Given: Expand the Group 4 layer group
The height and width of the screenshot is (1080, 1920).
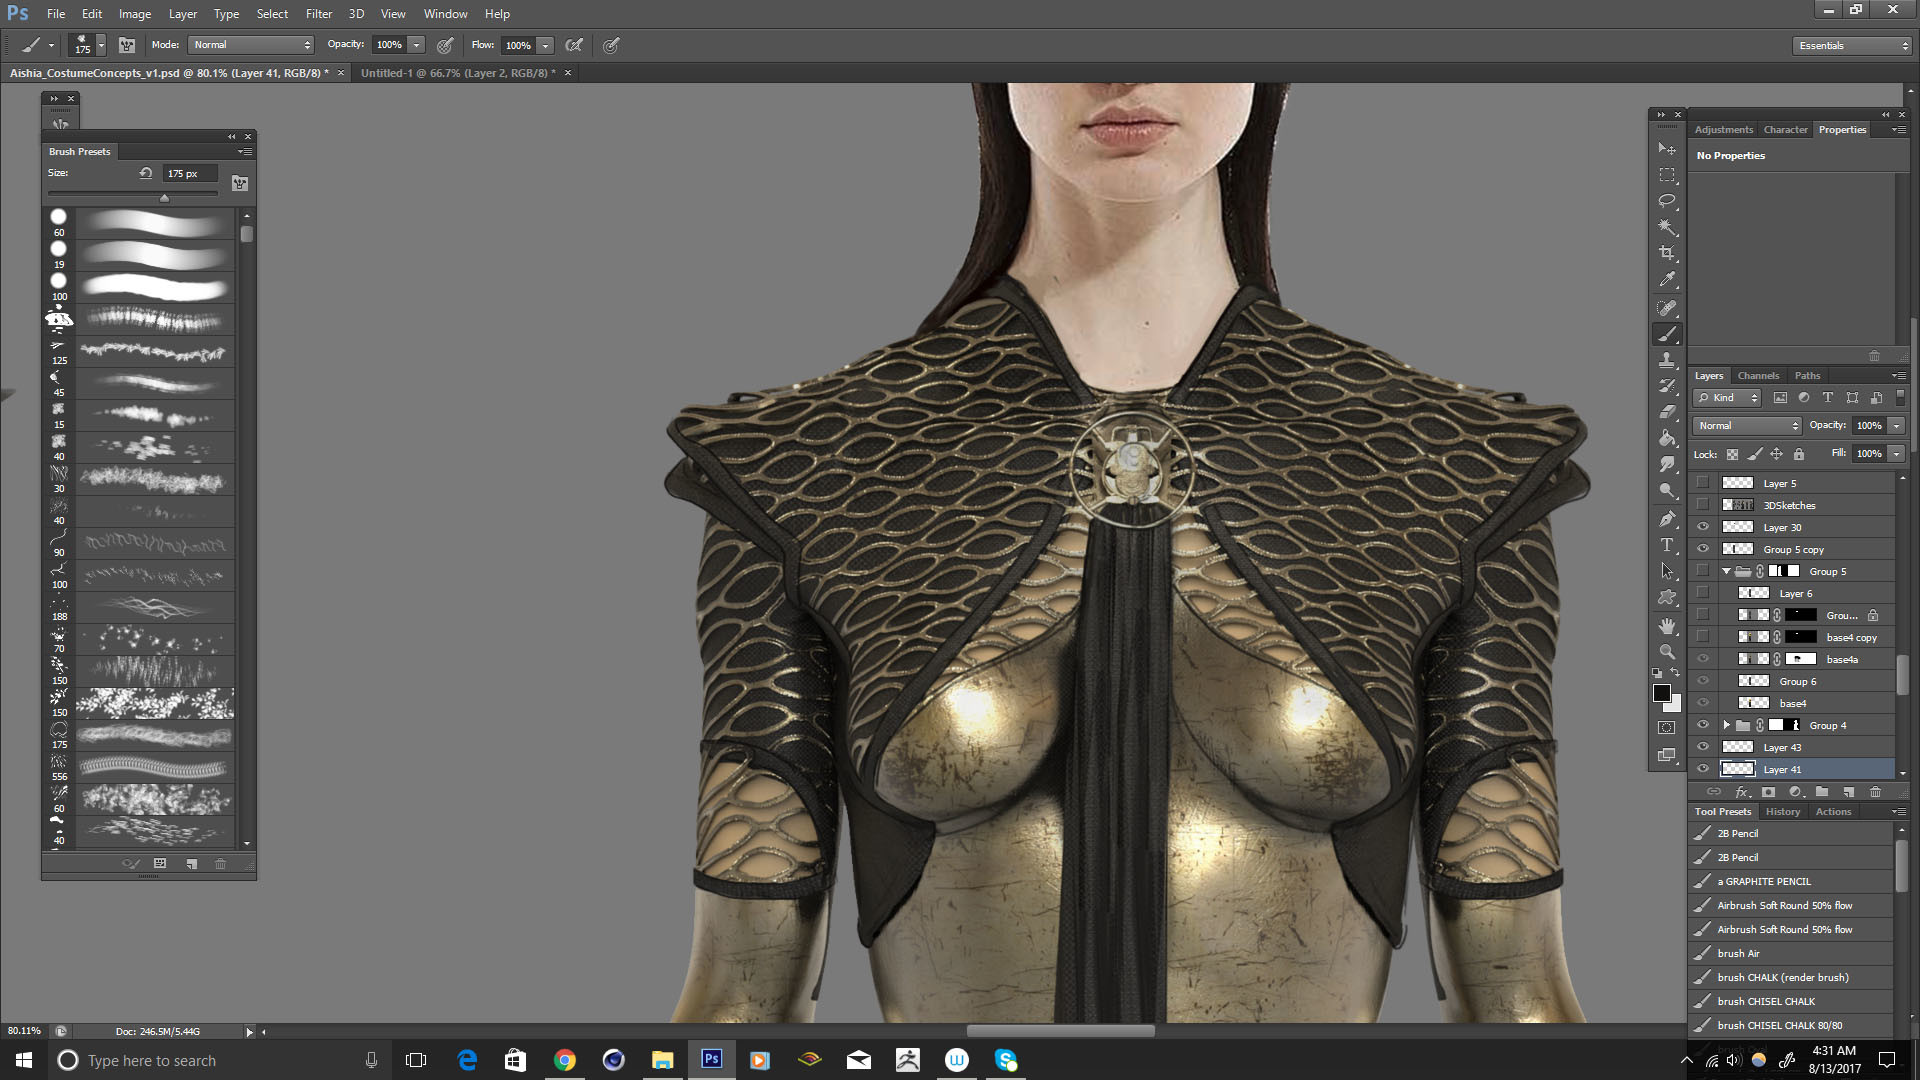Looking at the screenshot, I should click(x=1727, y=725).
